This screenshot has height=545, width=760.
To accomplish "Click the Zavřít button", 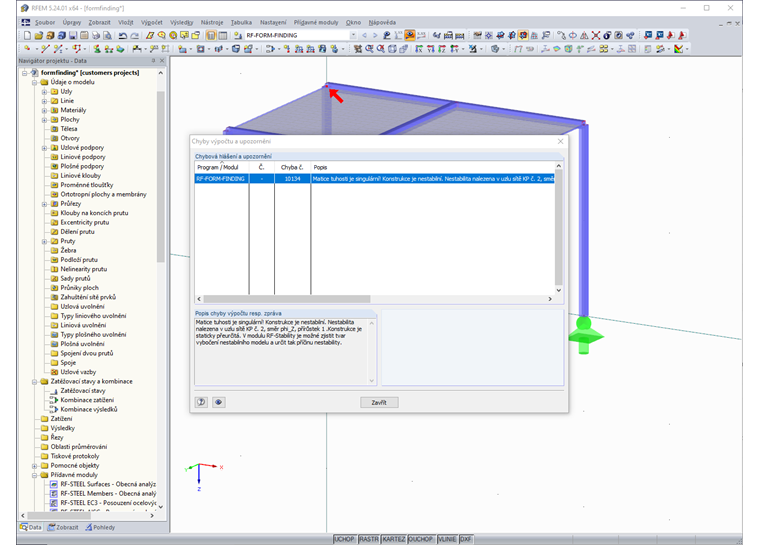I will click(379, 402).
